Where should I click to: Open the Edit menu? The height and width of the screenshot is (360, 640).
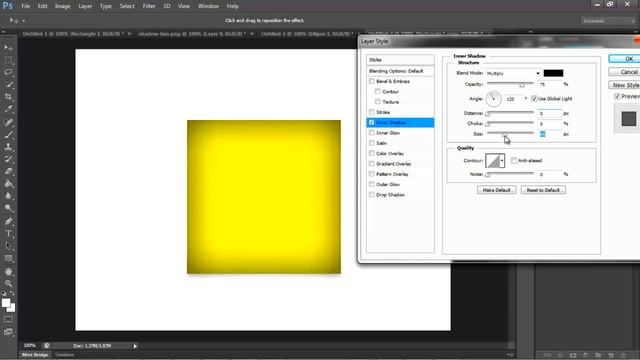click(42, 6)
